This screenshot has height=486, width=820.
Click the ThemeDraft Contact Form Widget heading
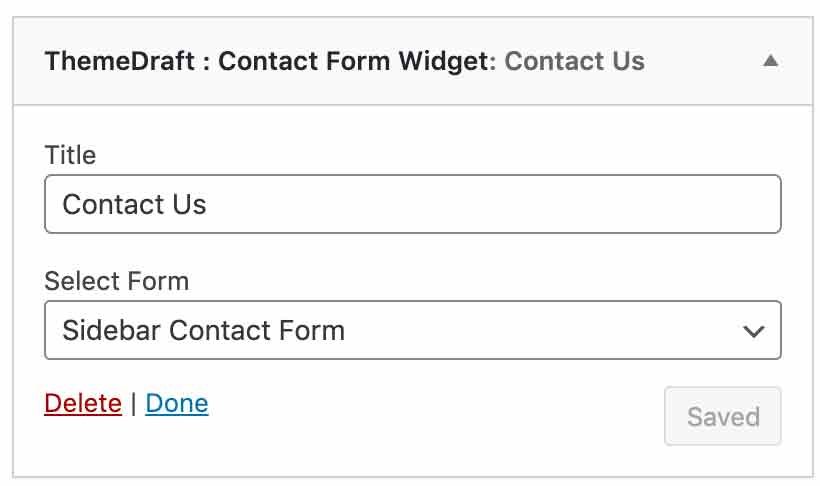point(270,61)
